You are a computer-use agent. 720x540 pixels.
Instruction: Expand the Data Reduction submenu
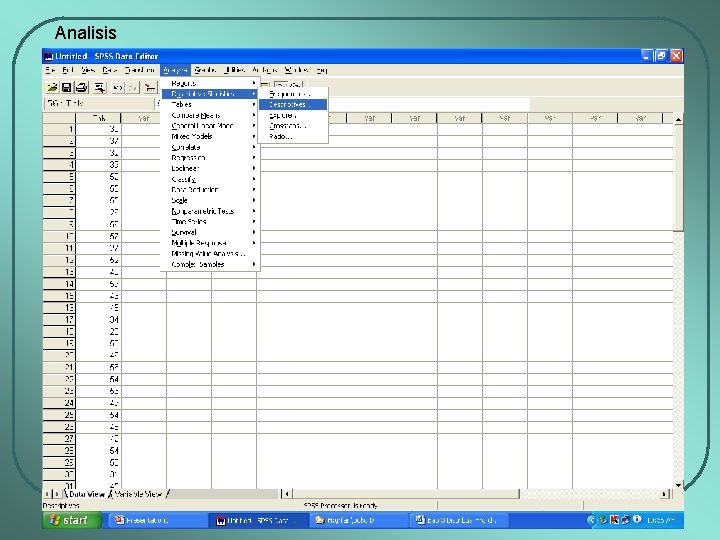(x=210, y=190)
